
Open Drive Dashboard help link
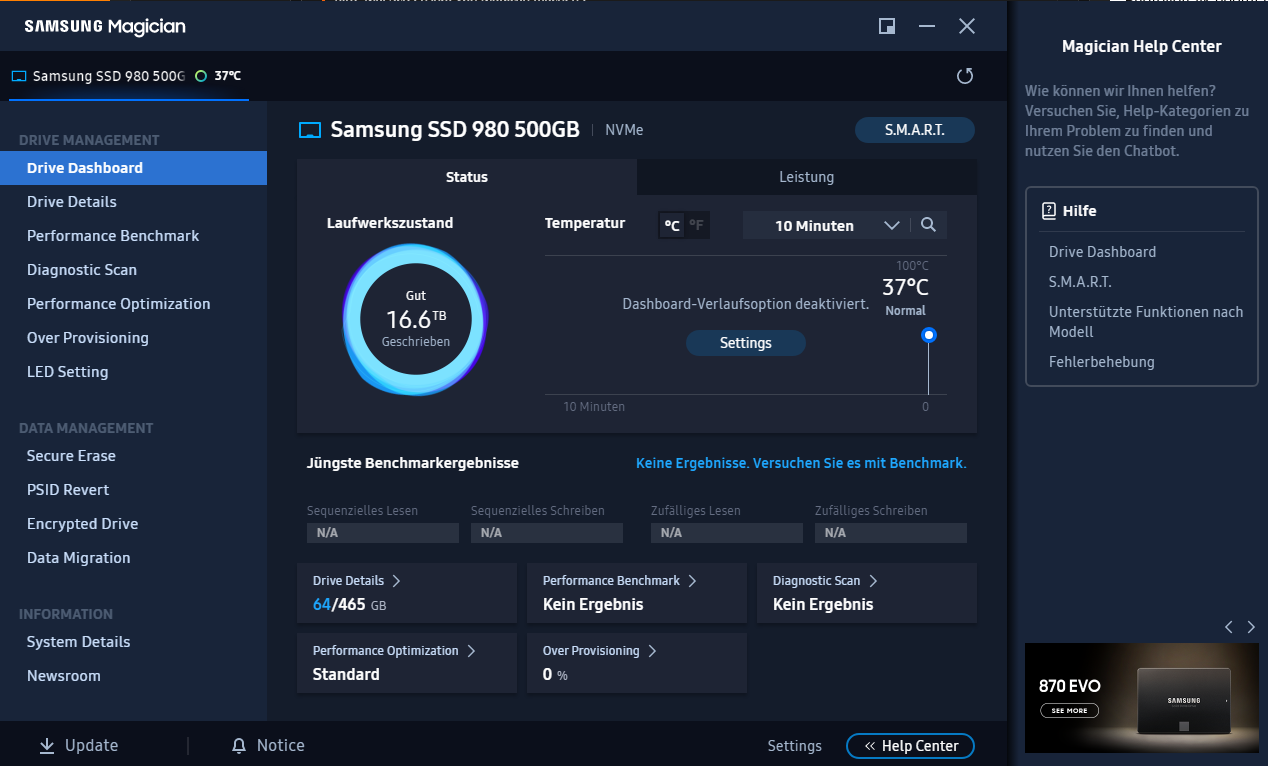pos(1102,252)
